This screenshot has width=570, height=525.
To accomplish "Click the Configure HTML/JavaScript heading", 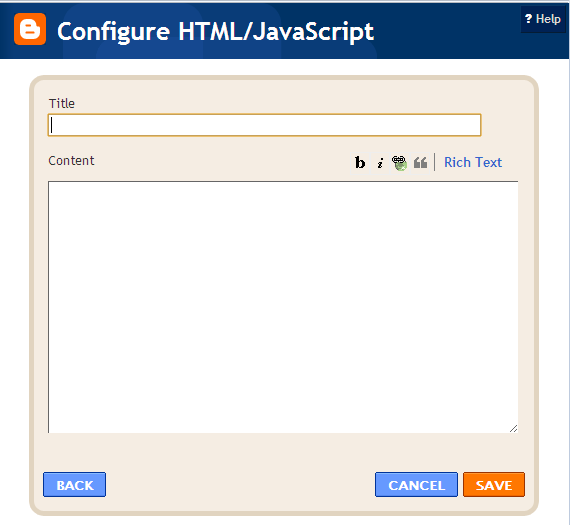I will (x=215, y=31).
